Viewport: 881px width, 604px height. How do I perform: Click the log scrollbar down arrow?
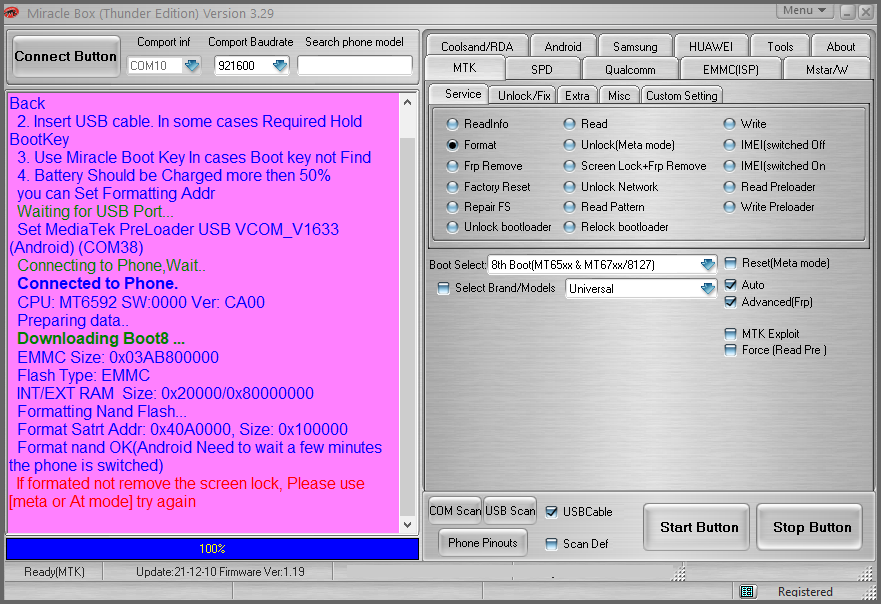[x=407, y=525]
